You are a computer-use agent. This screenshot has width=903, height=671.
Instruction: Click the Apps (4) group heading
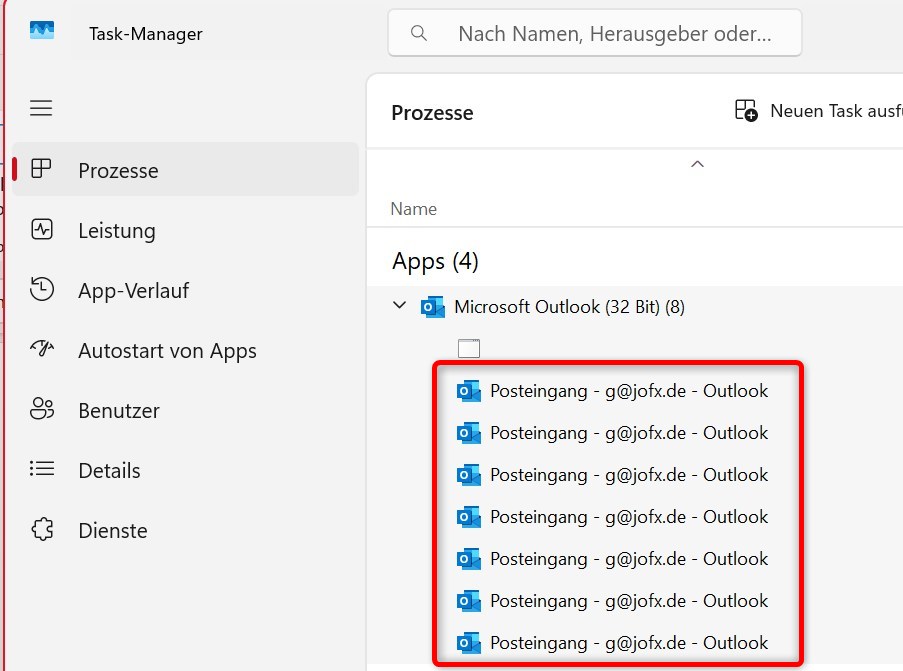coord(435,261)
